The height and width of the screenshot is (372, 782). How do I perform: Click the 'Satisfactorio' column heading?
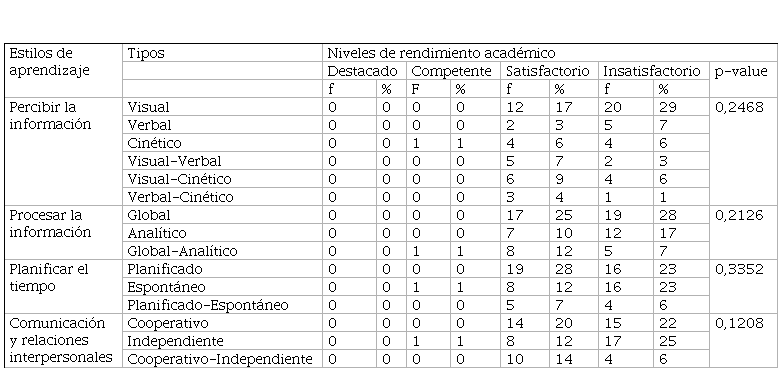(x=550, y=71)
